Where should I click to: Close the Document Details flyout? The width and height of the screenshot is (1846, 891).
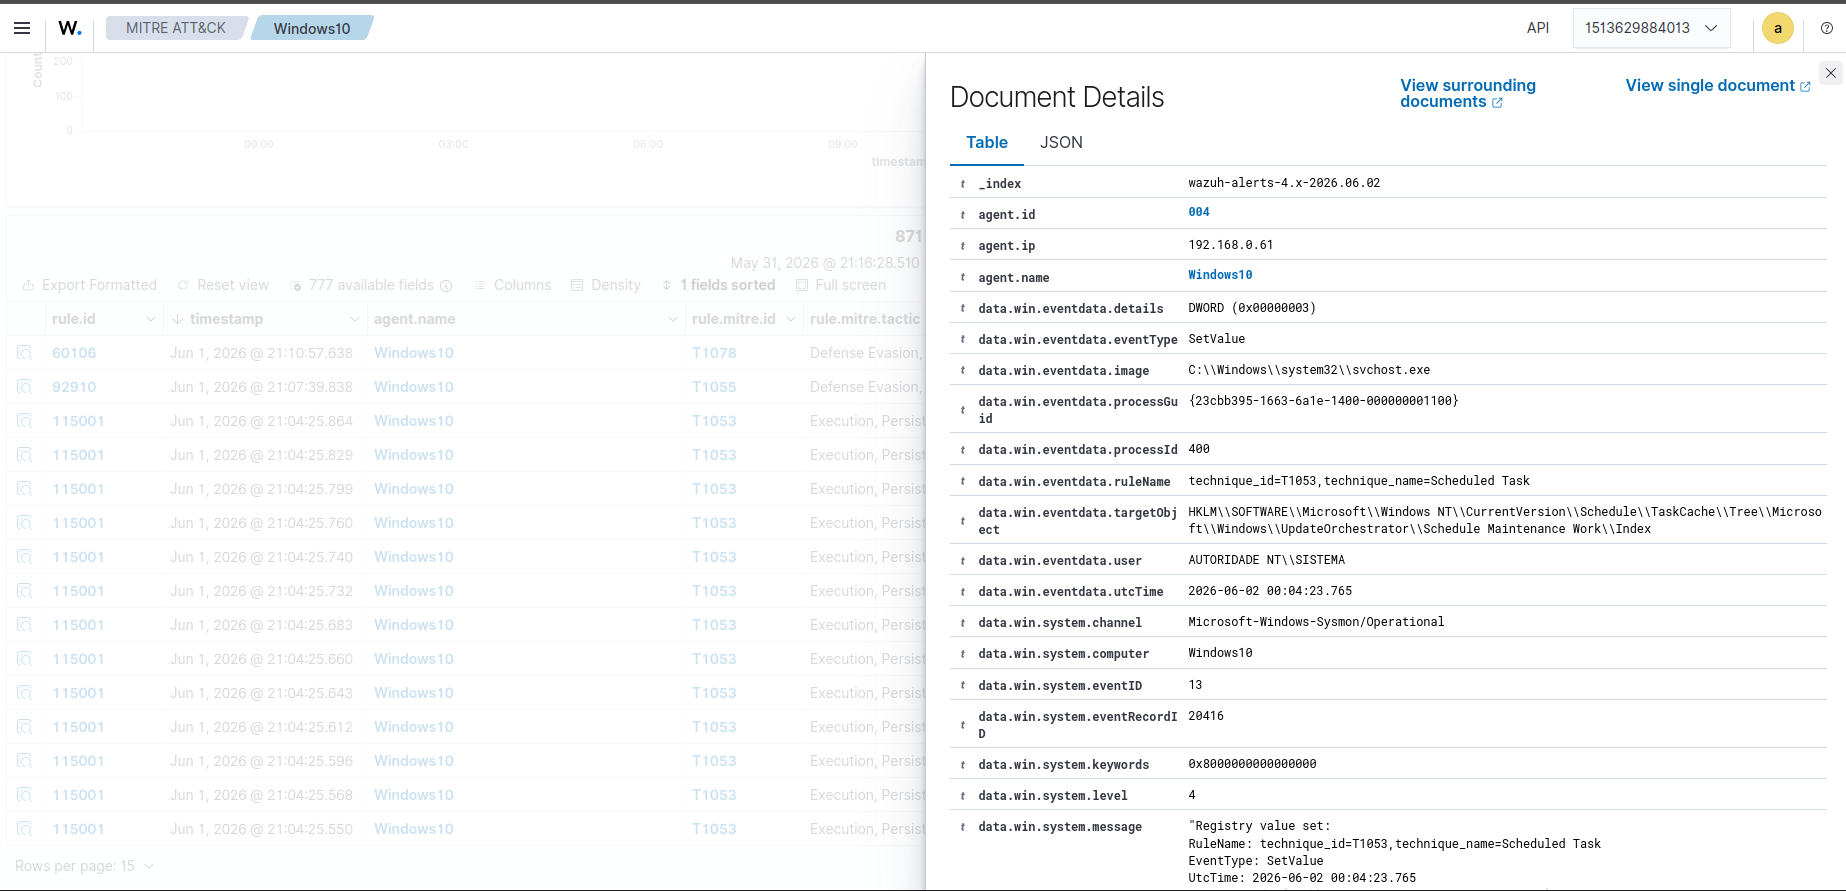1830,73
